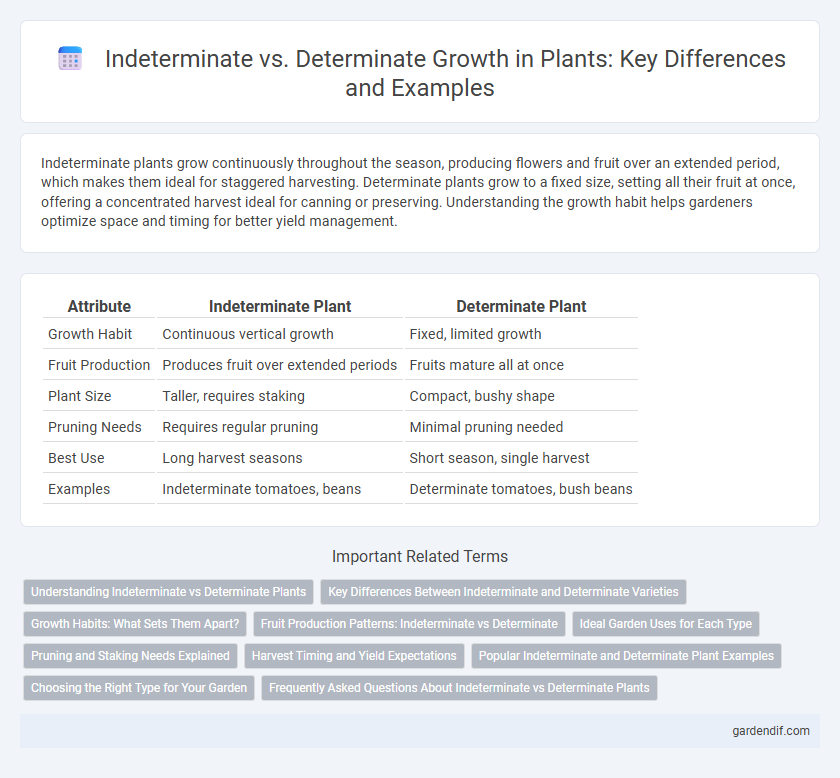Open 'Understanding Indeterminate vs Determinate Plants' tag
The image size is (840, 778).
[168, 592]
